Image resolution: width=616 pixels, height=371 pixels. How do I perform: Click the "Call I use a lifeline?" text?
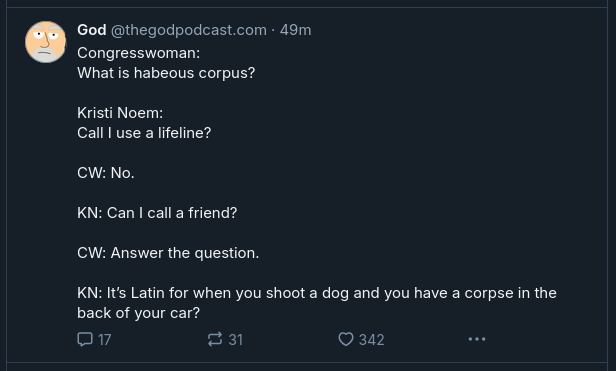(144, 133)
